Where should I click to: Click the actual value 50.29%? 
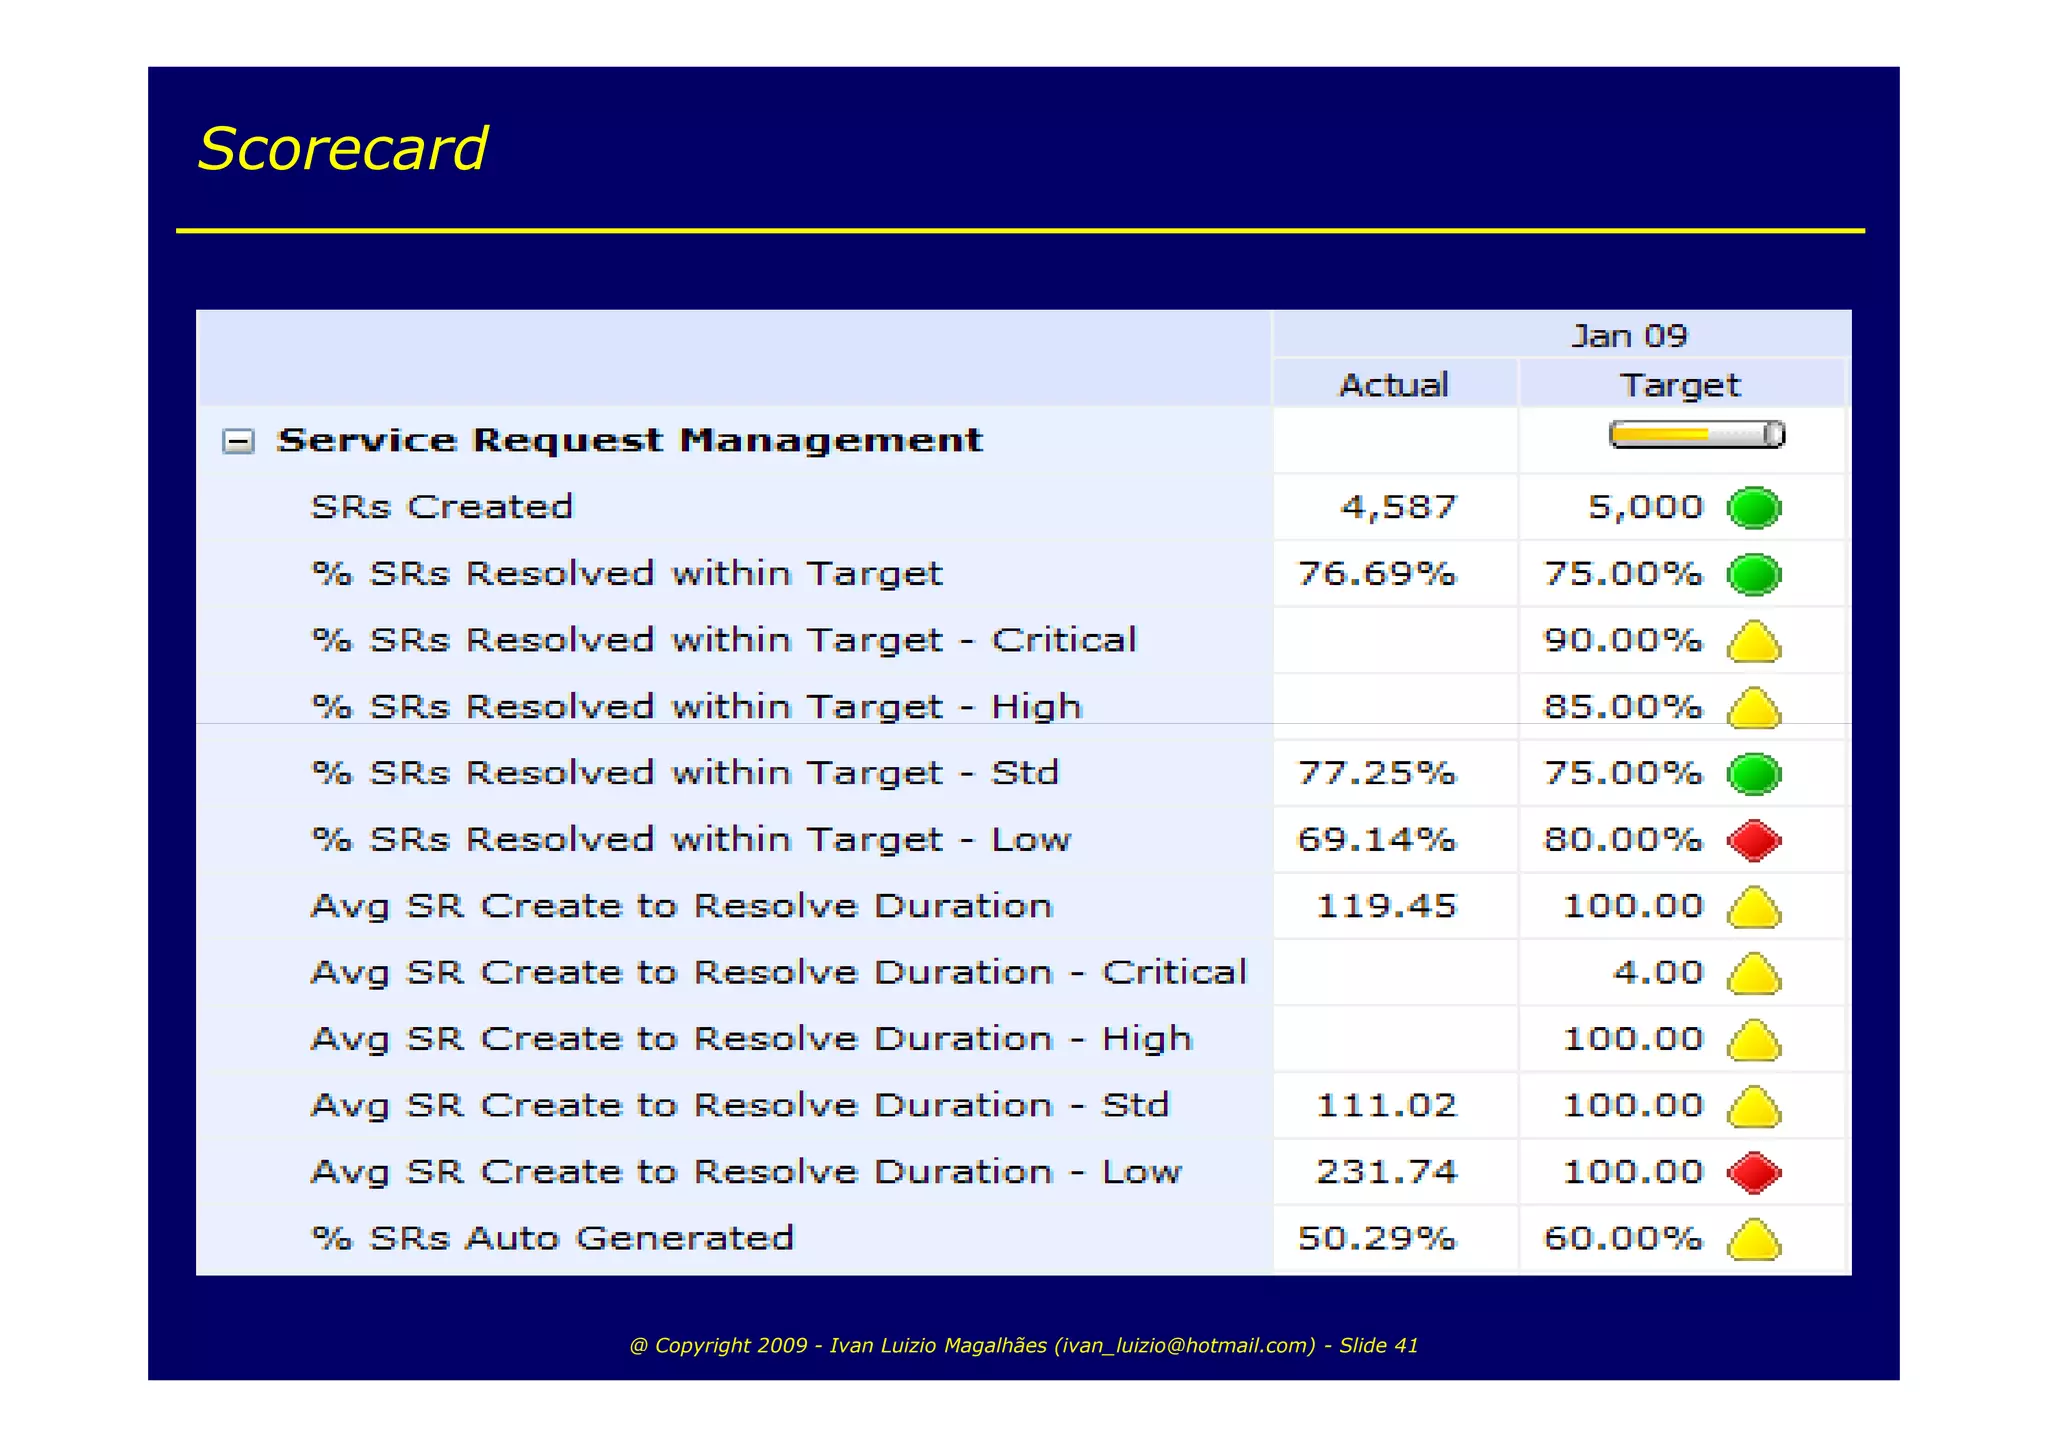1377,1238
